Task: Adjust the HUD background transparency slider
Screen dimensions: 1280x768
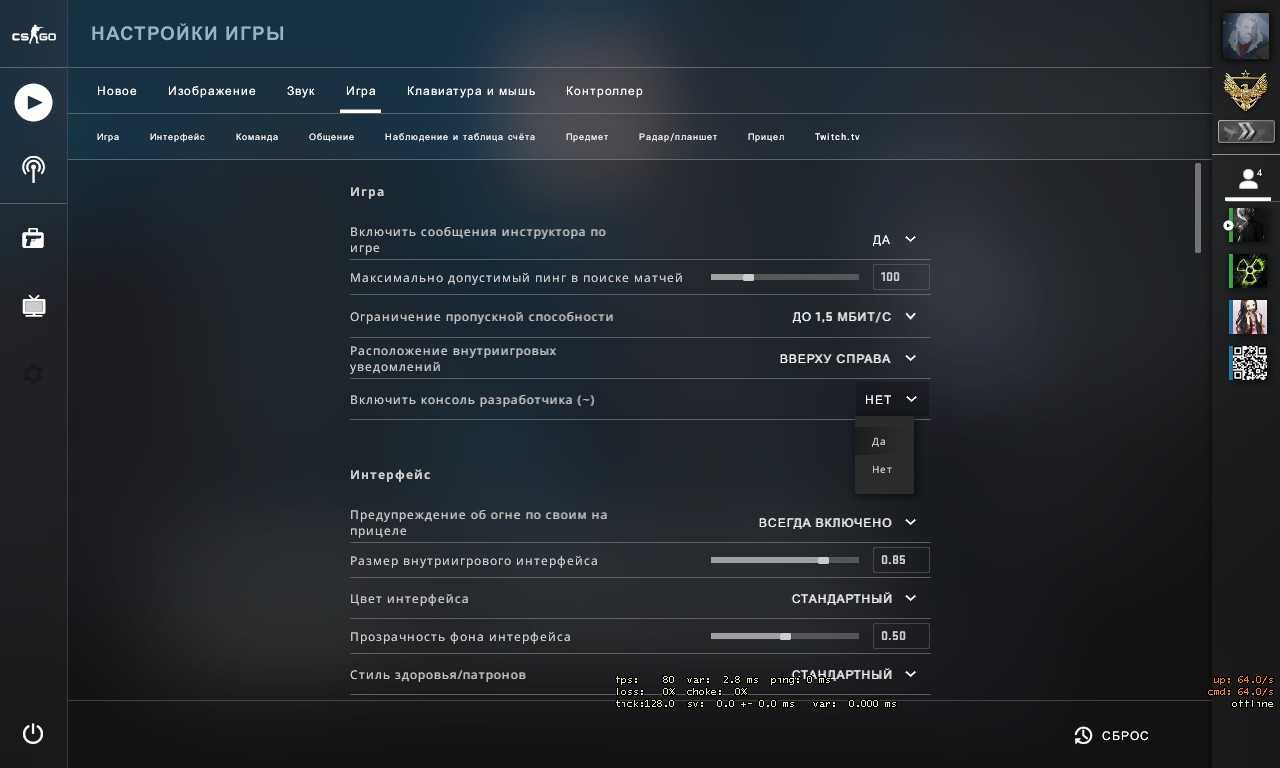Action: click(x=785, y=636)
